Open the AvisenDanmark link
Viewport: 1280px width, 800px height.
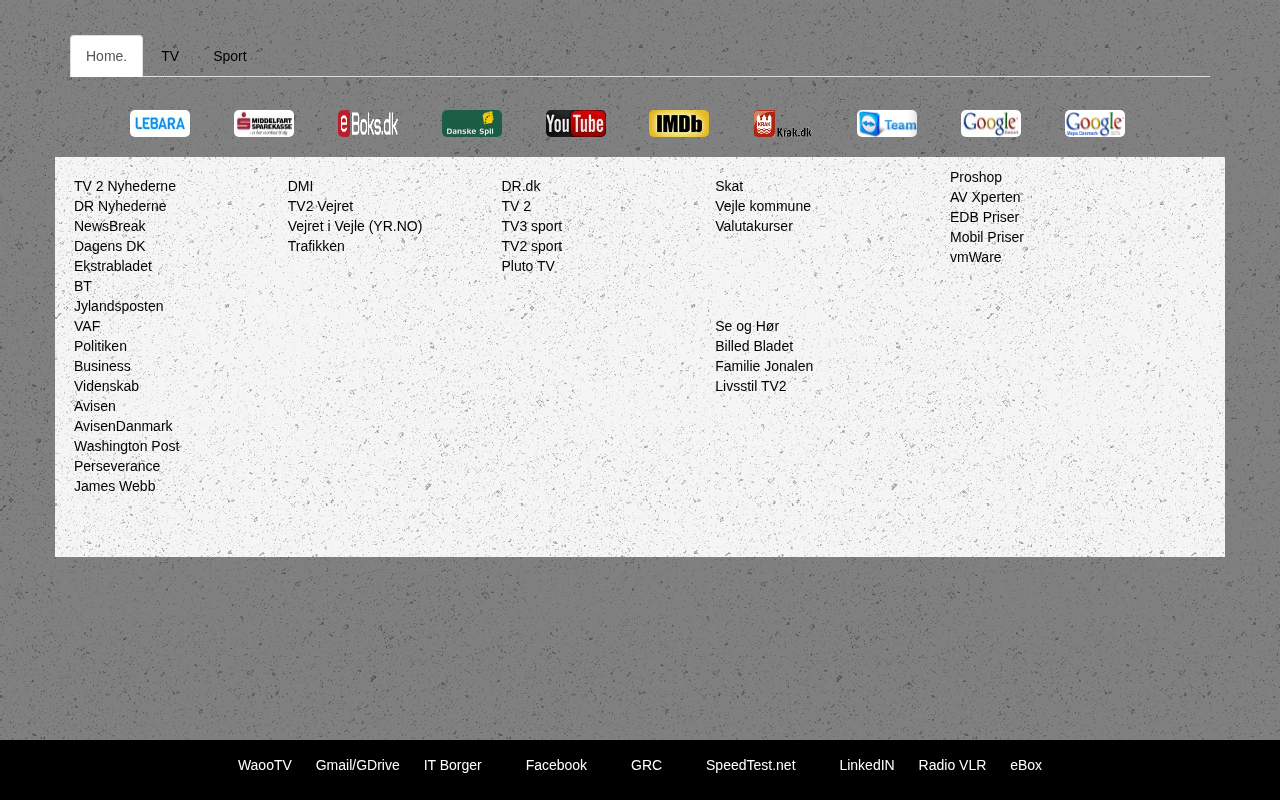123,426
